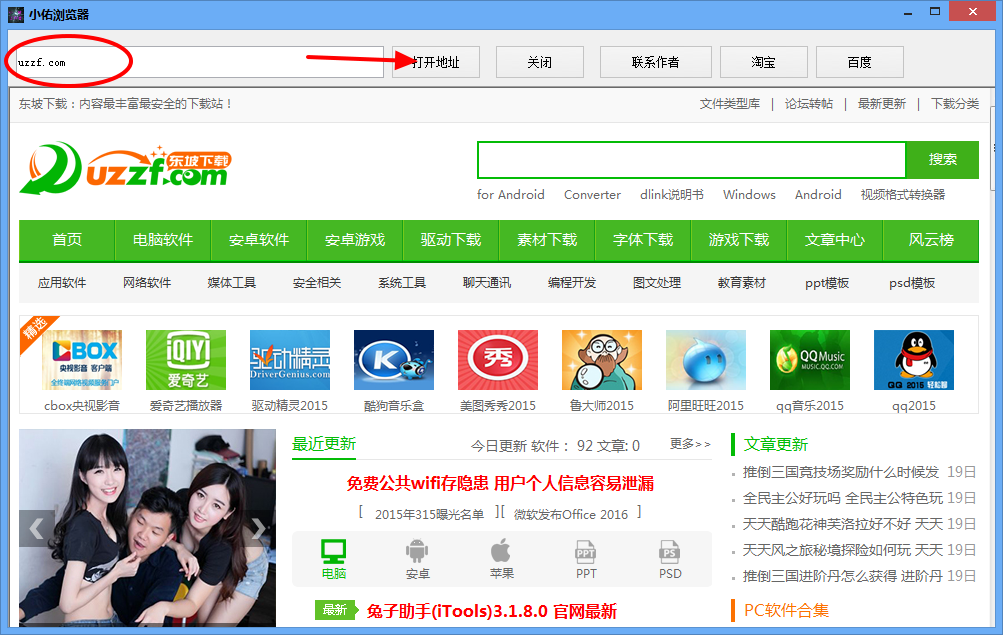The width and height of the screenshot is (1003, 635).
Task: Open the 安全相关 subcategory link
Action: click(x=317, y=283)
